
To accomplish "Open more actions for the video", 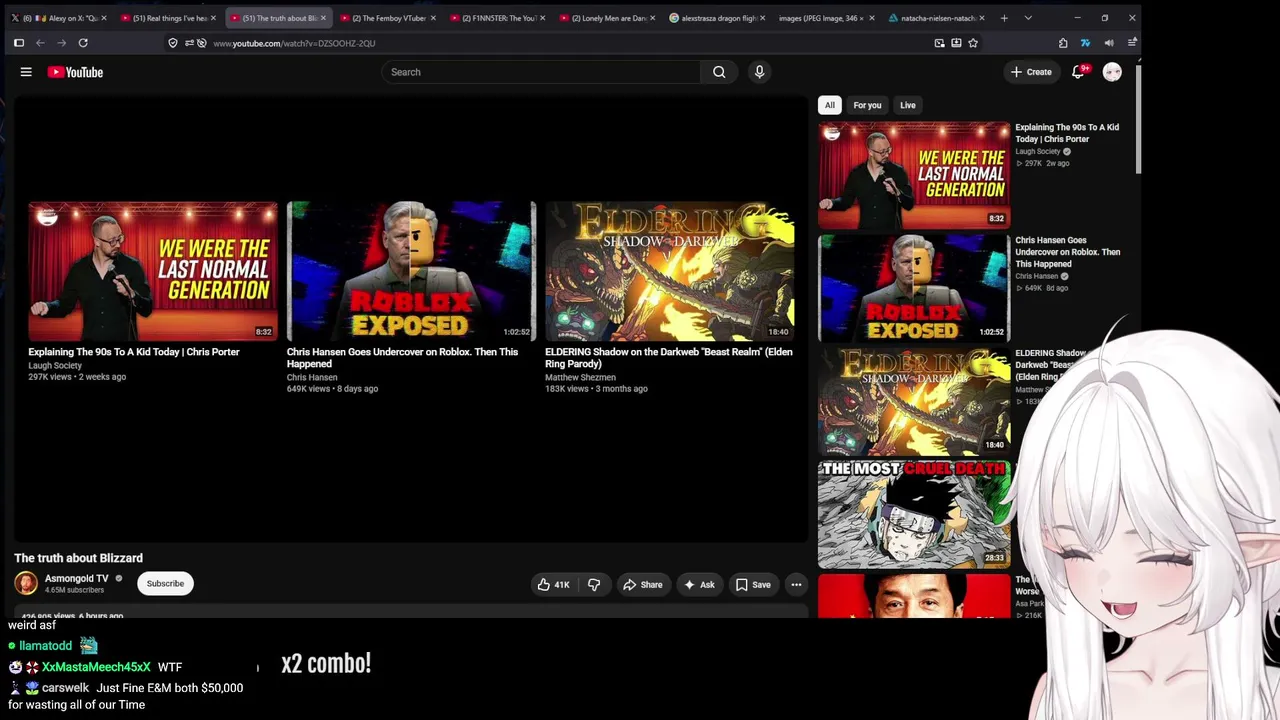I will point(796,584).
